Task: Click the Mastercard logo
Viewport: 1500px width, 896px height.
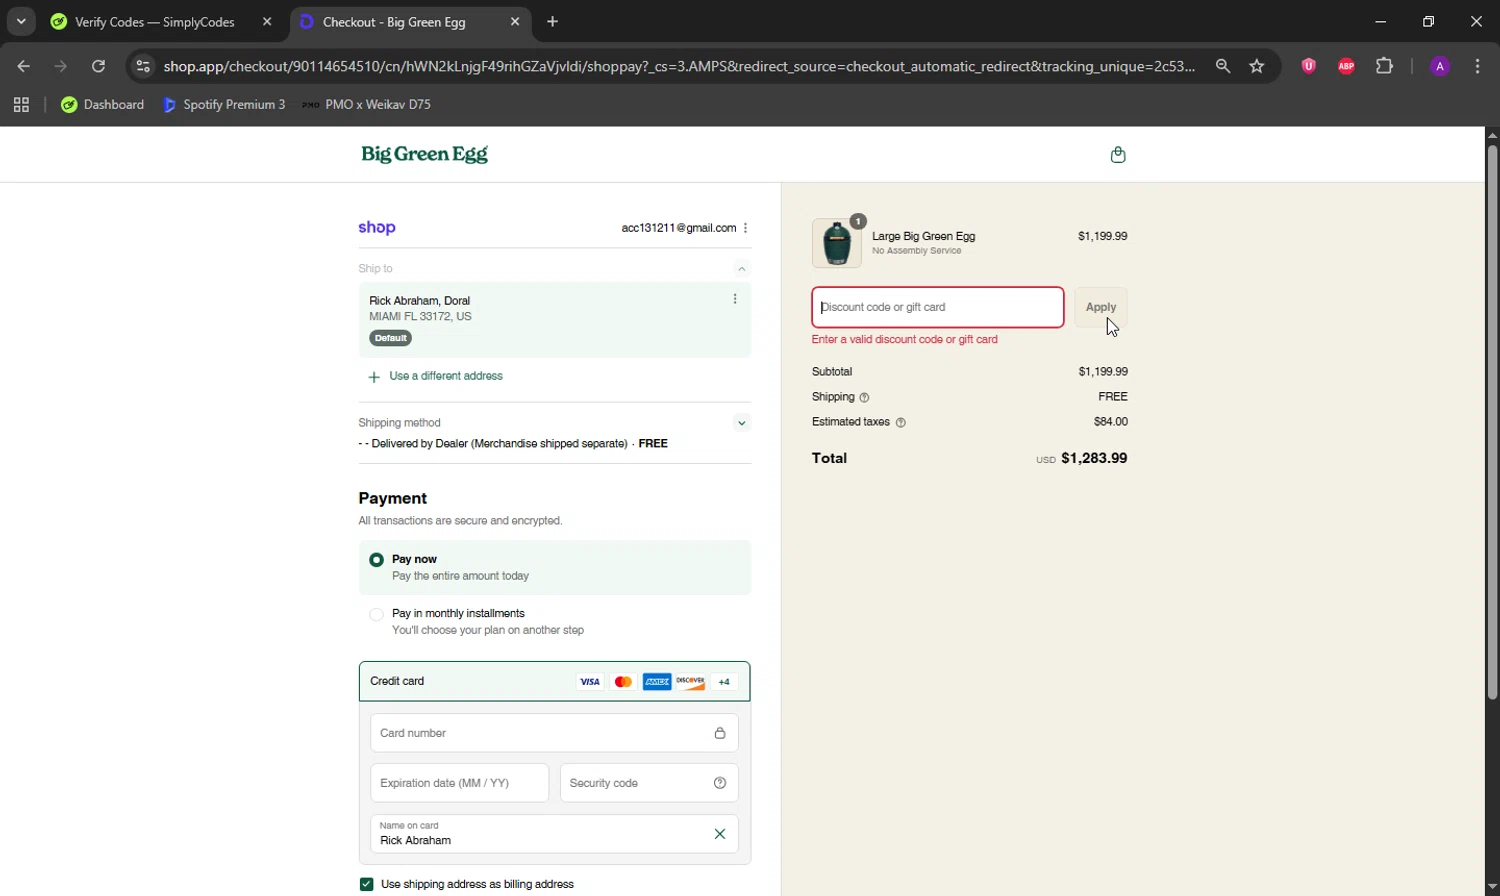Action: 623,682
